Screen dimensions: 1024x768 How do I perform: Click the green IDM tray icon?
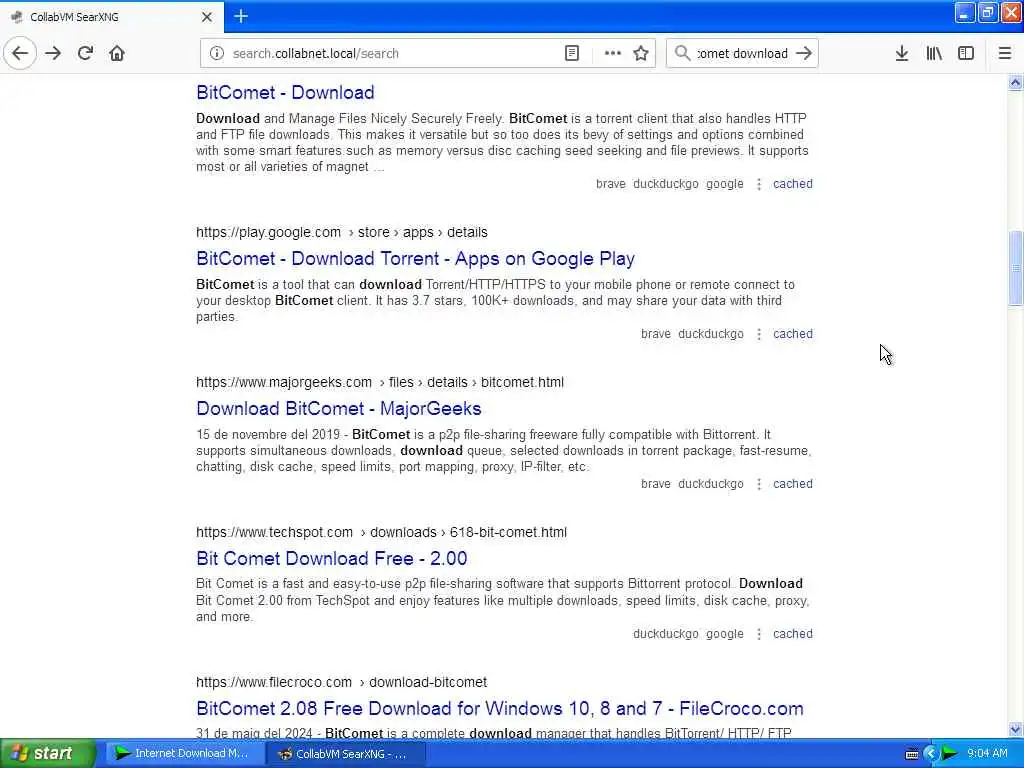(x=949, y=754)
